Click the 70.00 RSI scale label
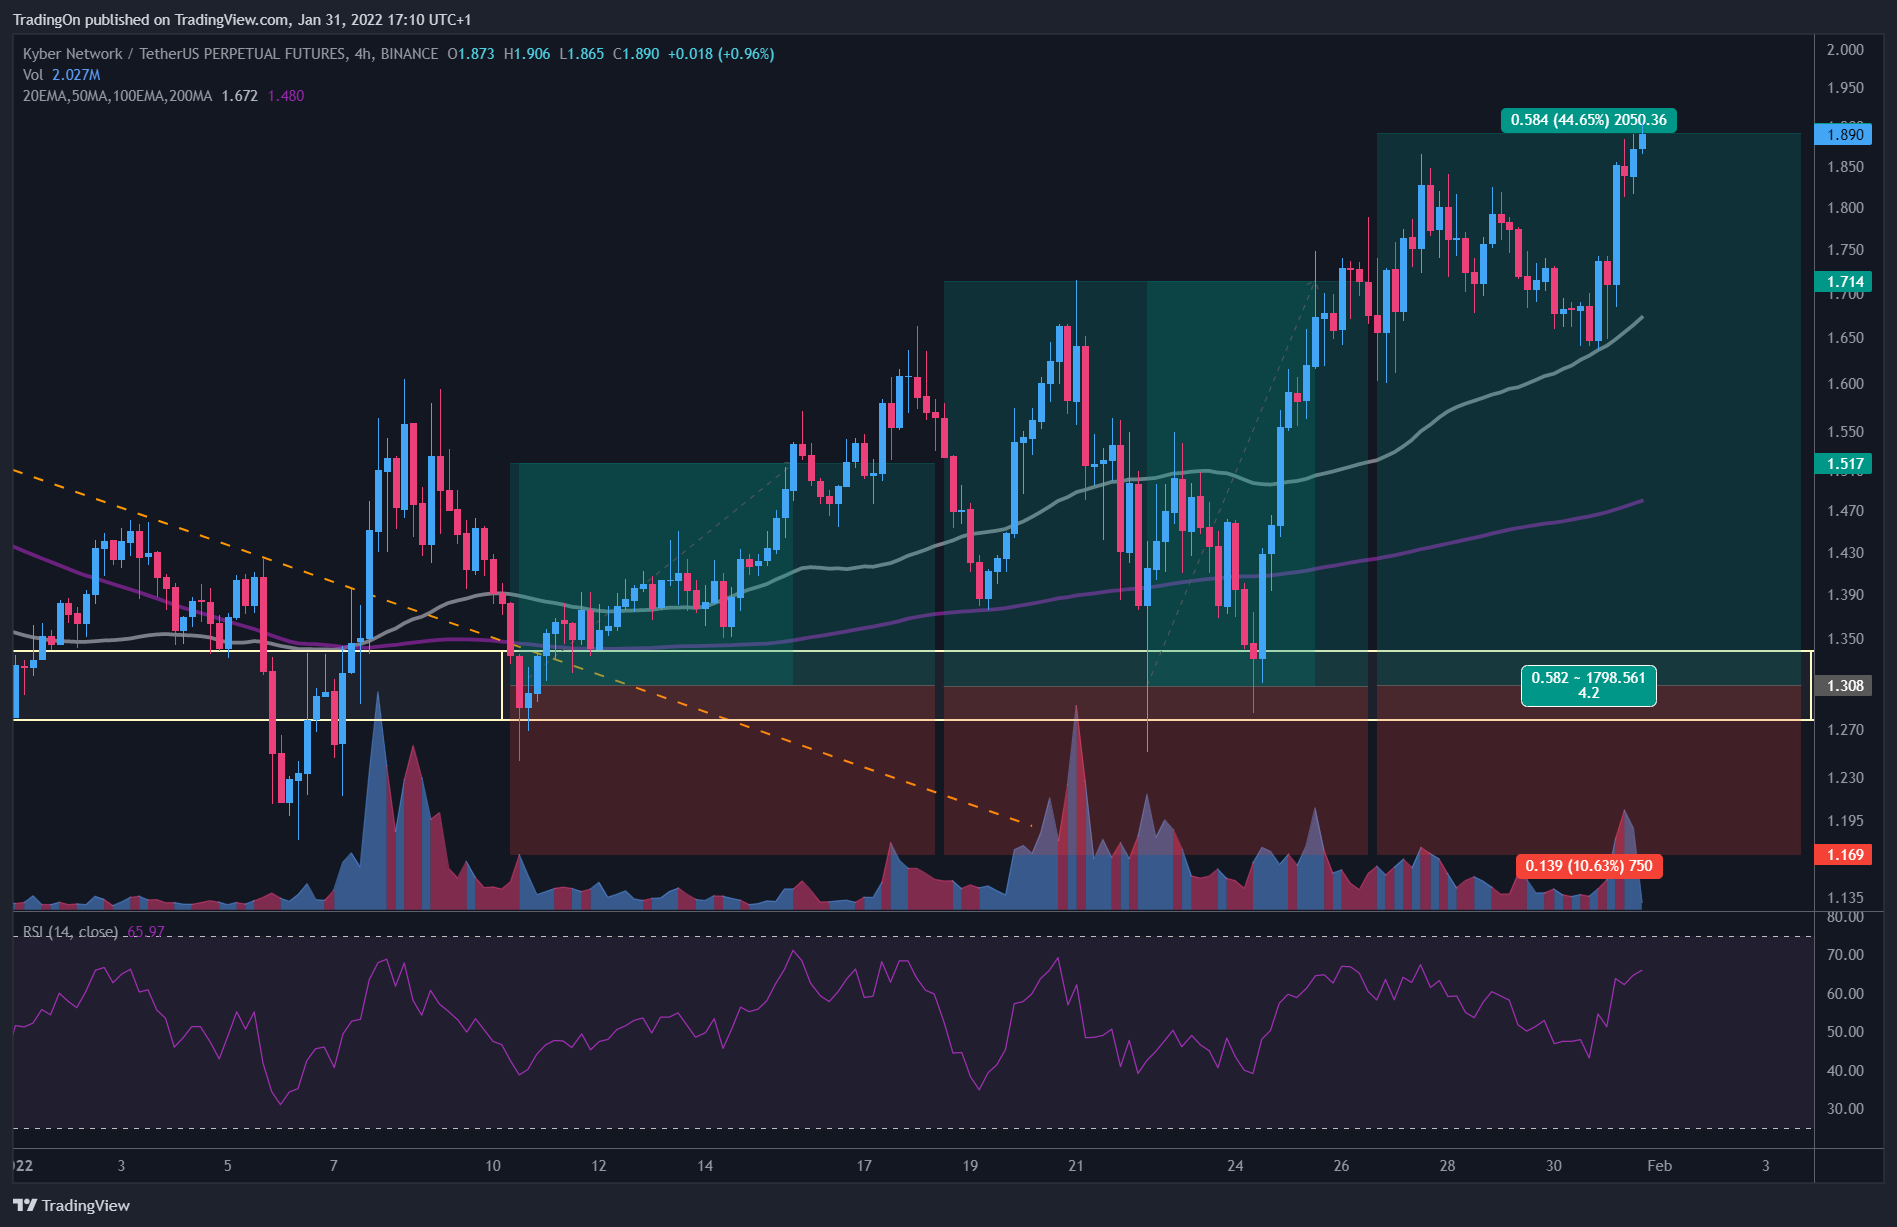The width and height of the screenshot is (1897, 1227). [1845, 955]
